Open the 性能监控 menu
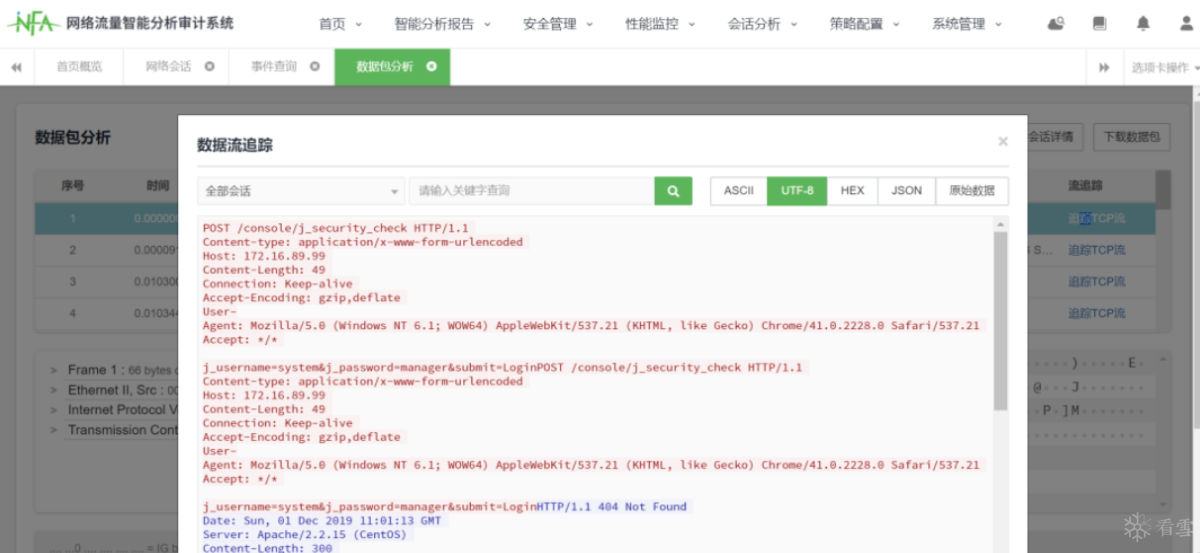The width and height of the screenshot is (1200, 553). (660, 24)
